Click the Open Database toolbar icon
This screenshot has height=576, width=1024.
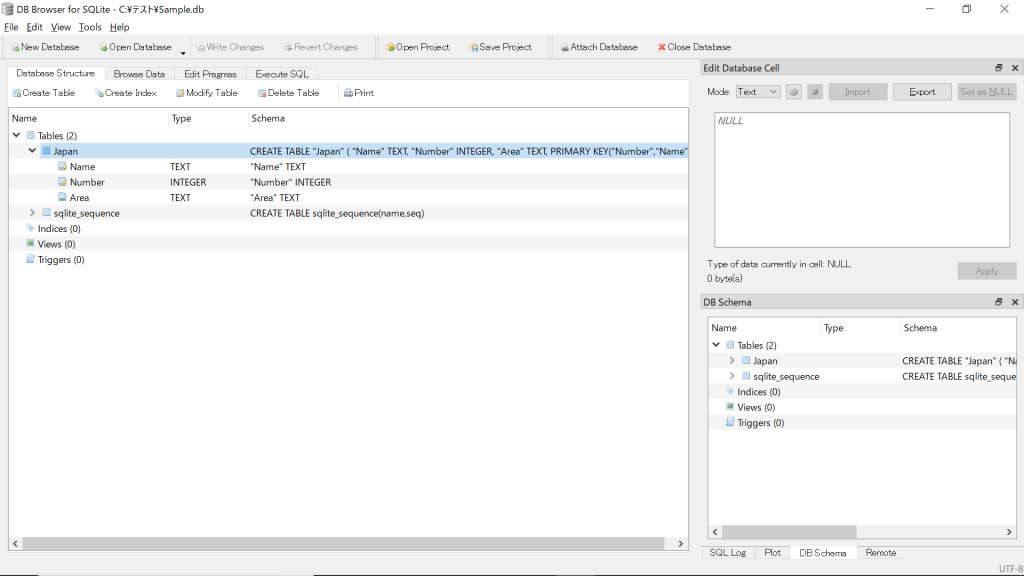pos(103,47)
